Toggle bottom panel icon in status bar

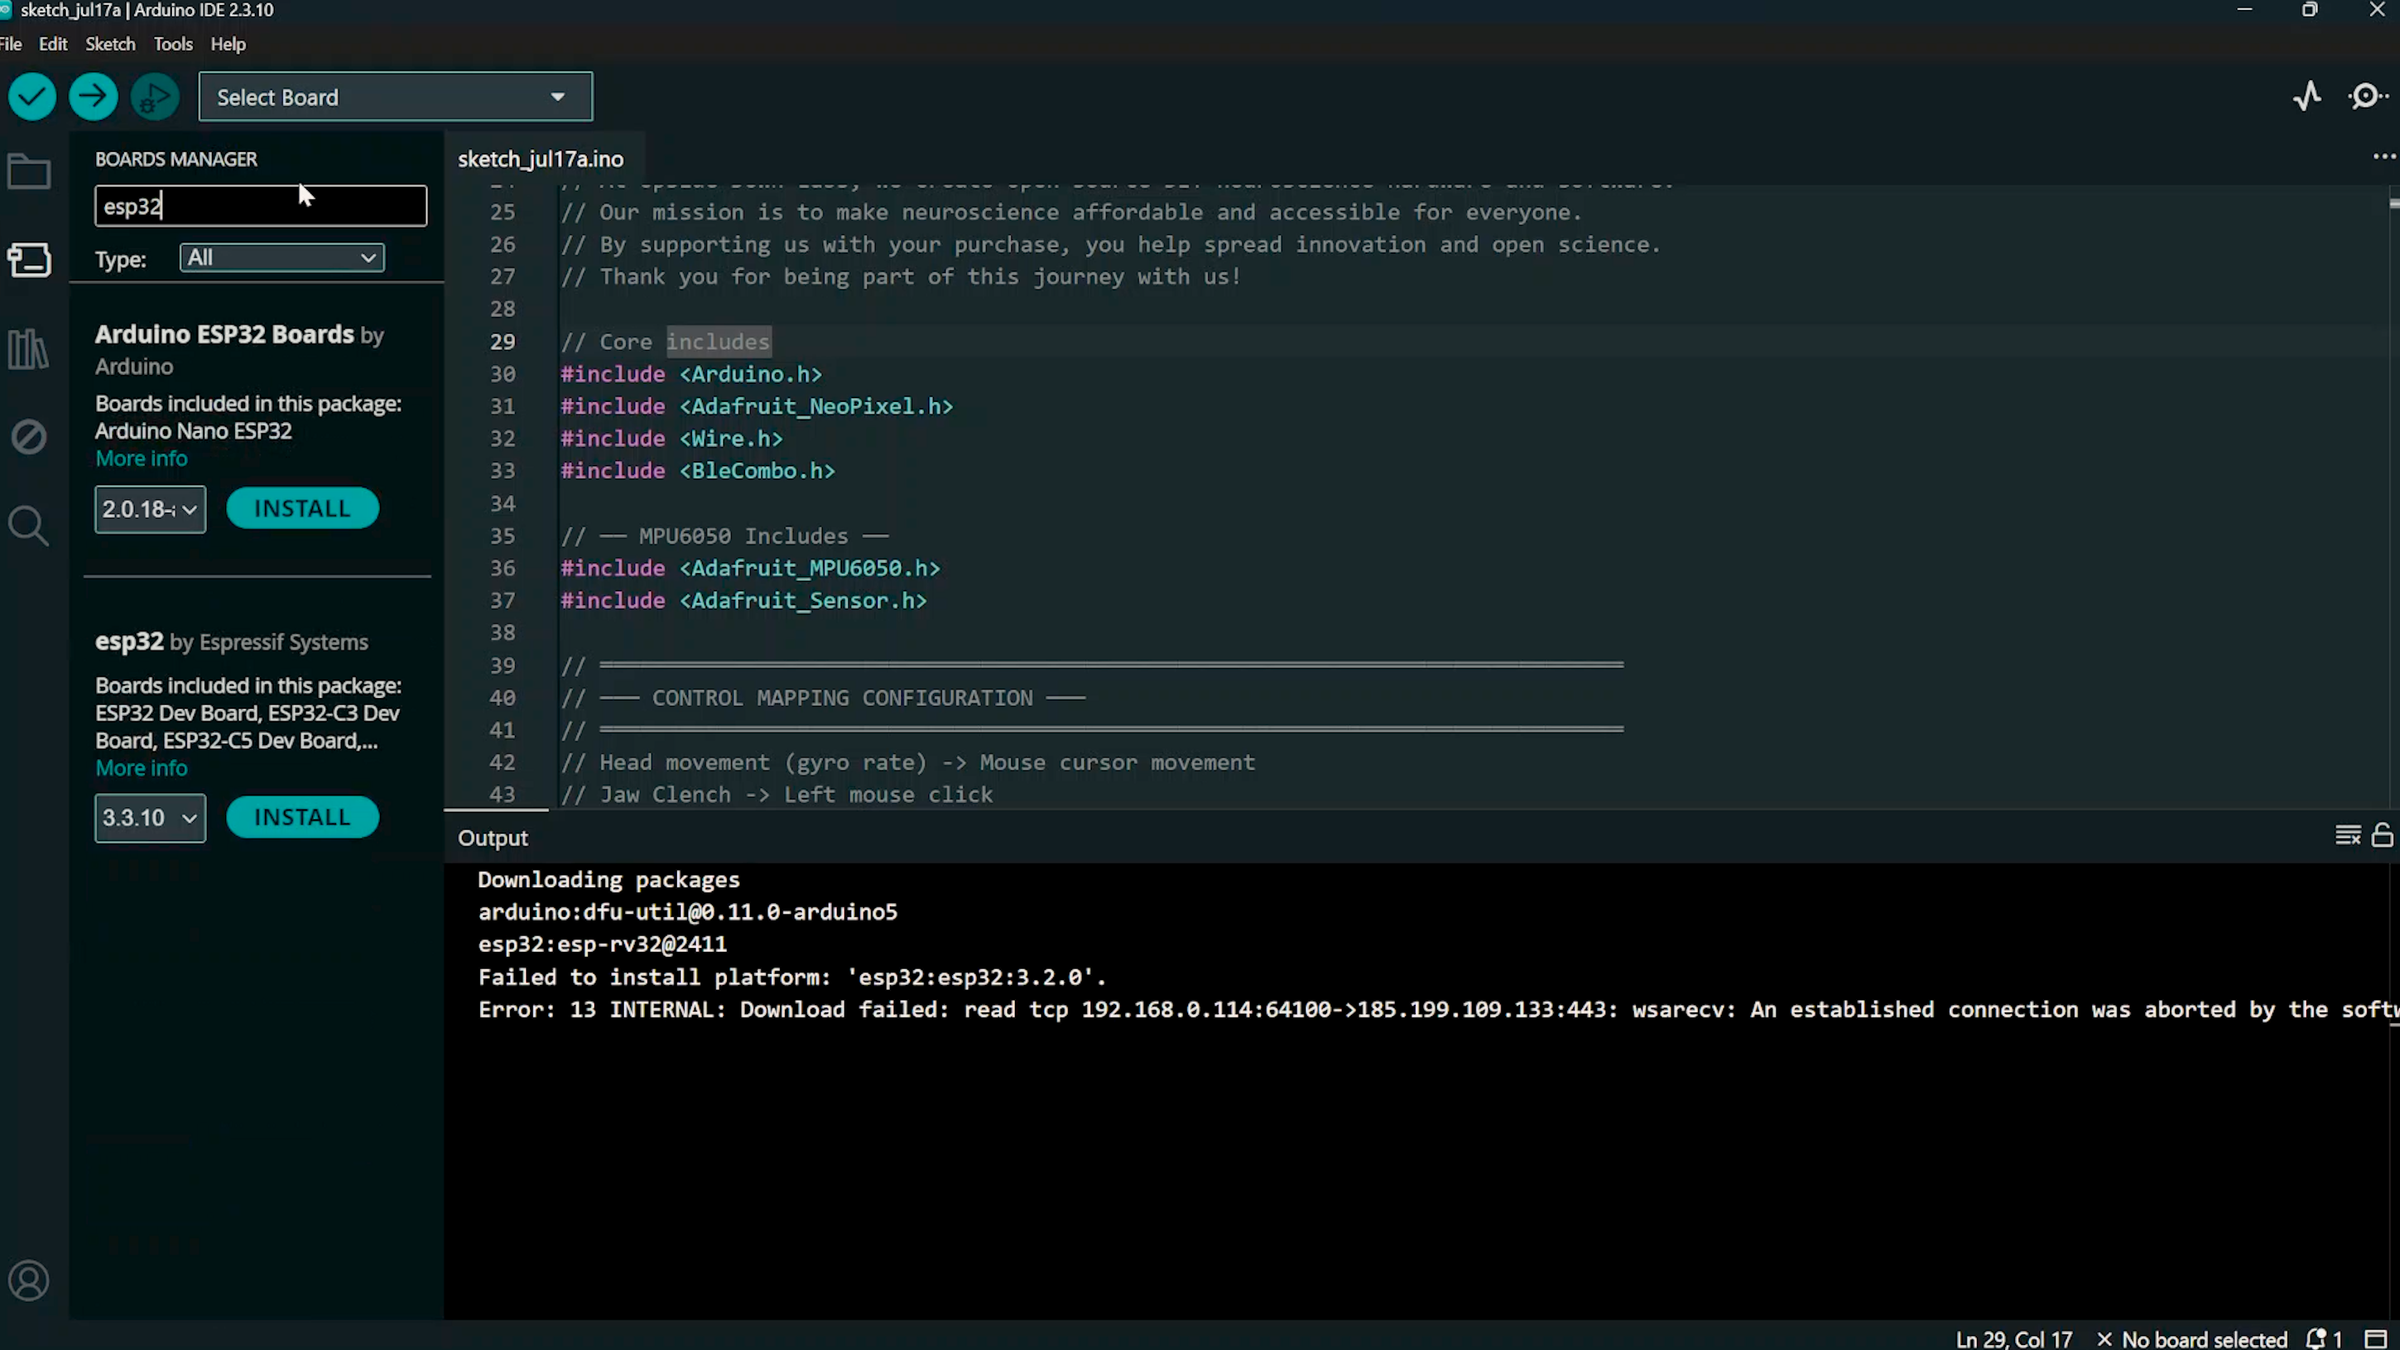[x=2376, y=1339]
